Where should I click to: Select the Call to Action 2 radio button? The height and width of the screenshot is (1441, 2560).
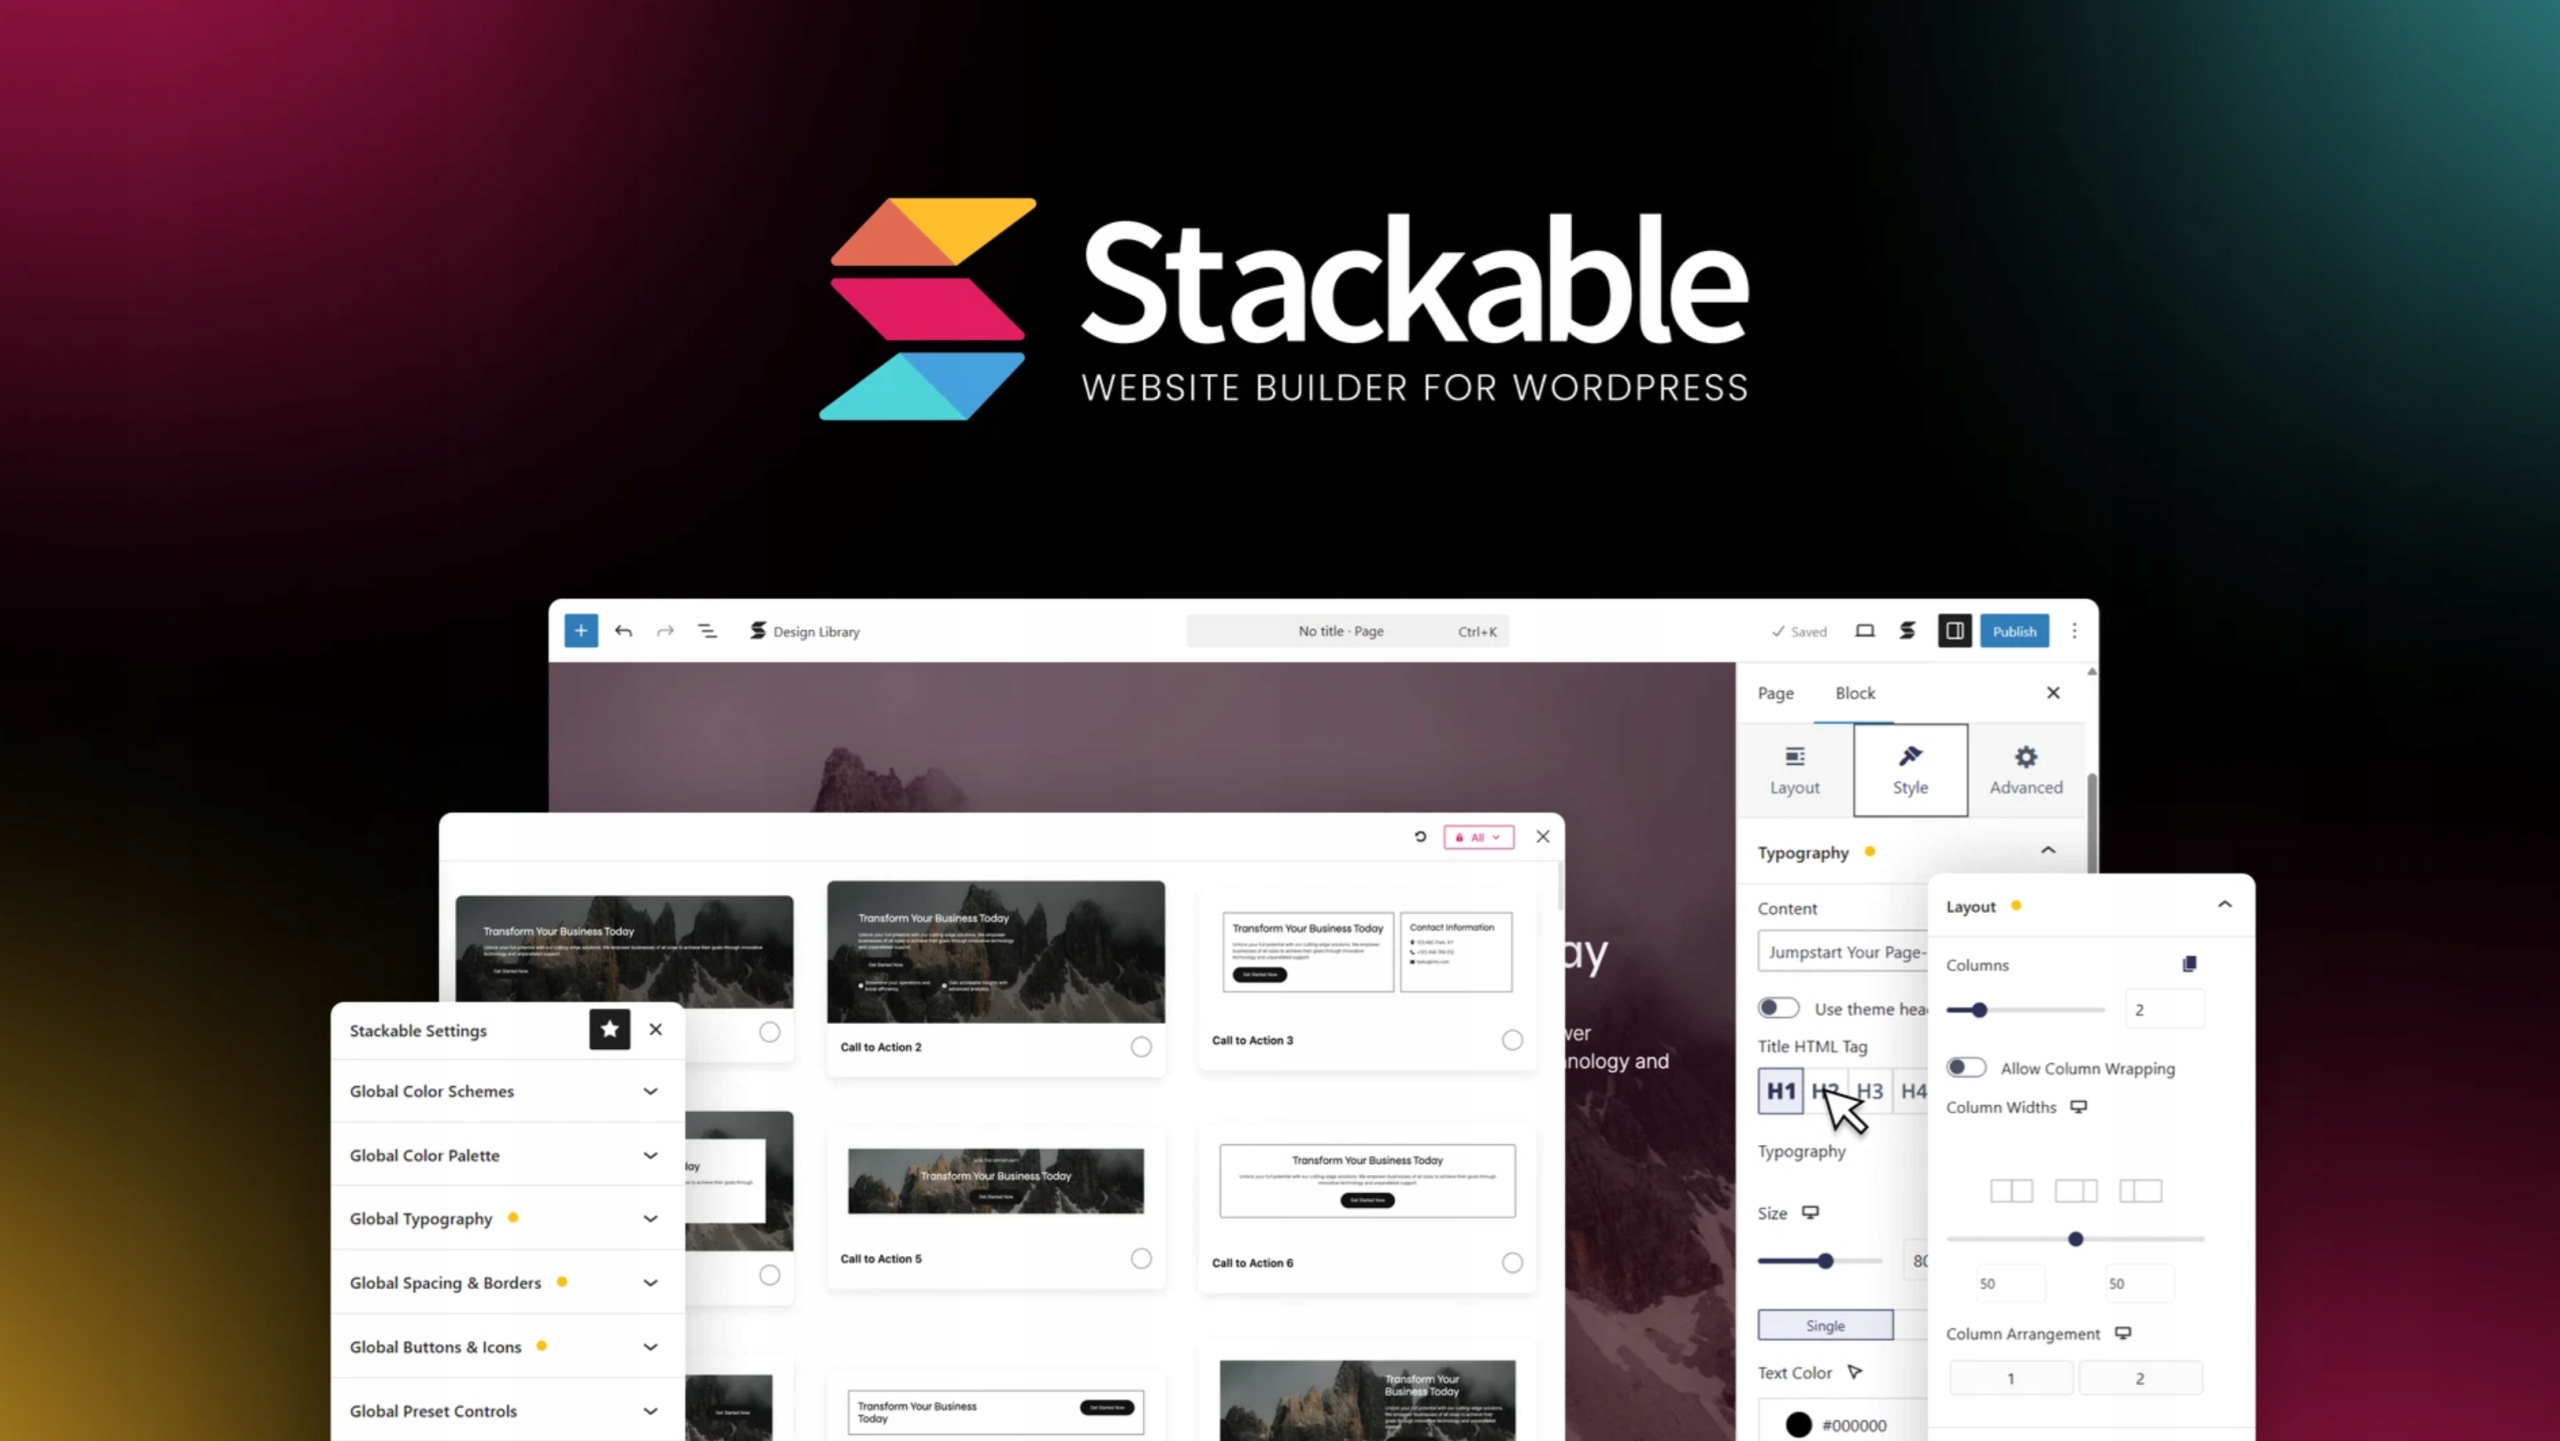pos(1141,1047)
